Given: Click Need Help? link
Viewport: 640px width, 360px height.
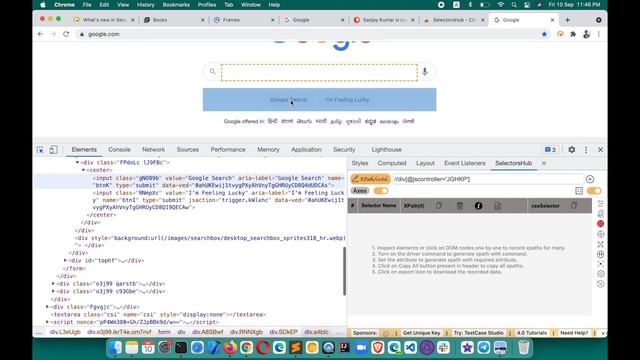Looking at the screenshot, I should point(574,333).
